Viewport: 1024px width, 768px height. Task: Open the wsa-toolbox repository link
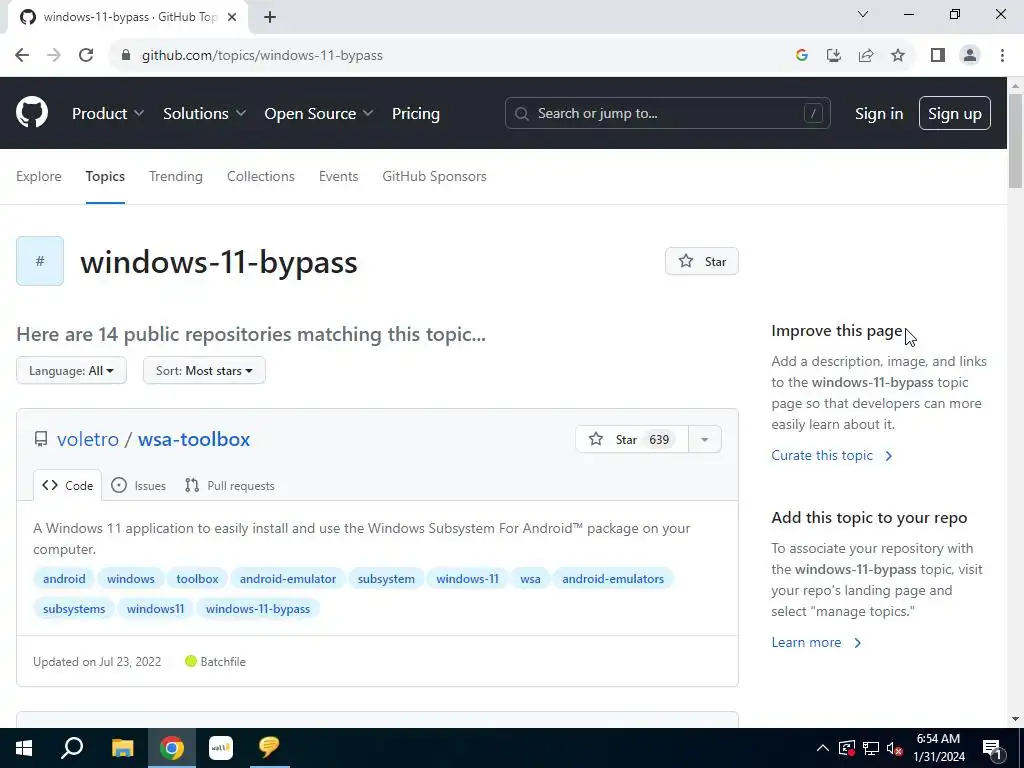194,439
